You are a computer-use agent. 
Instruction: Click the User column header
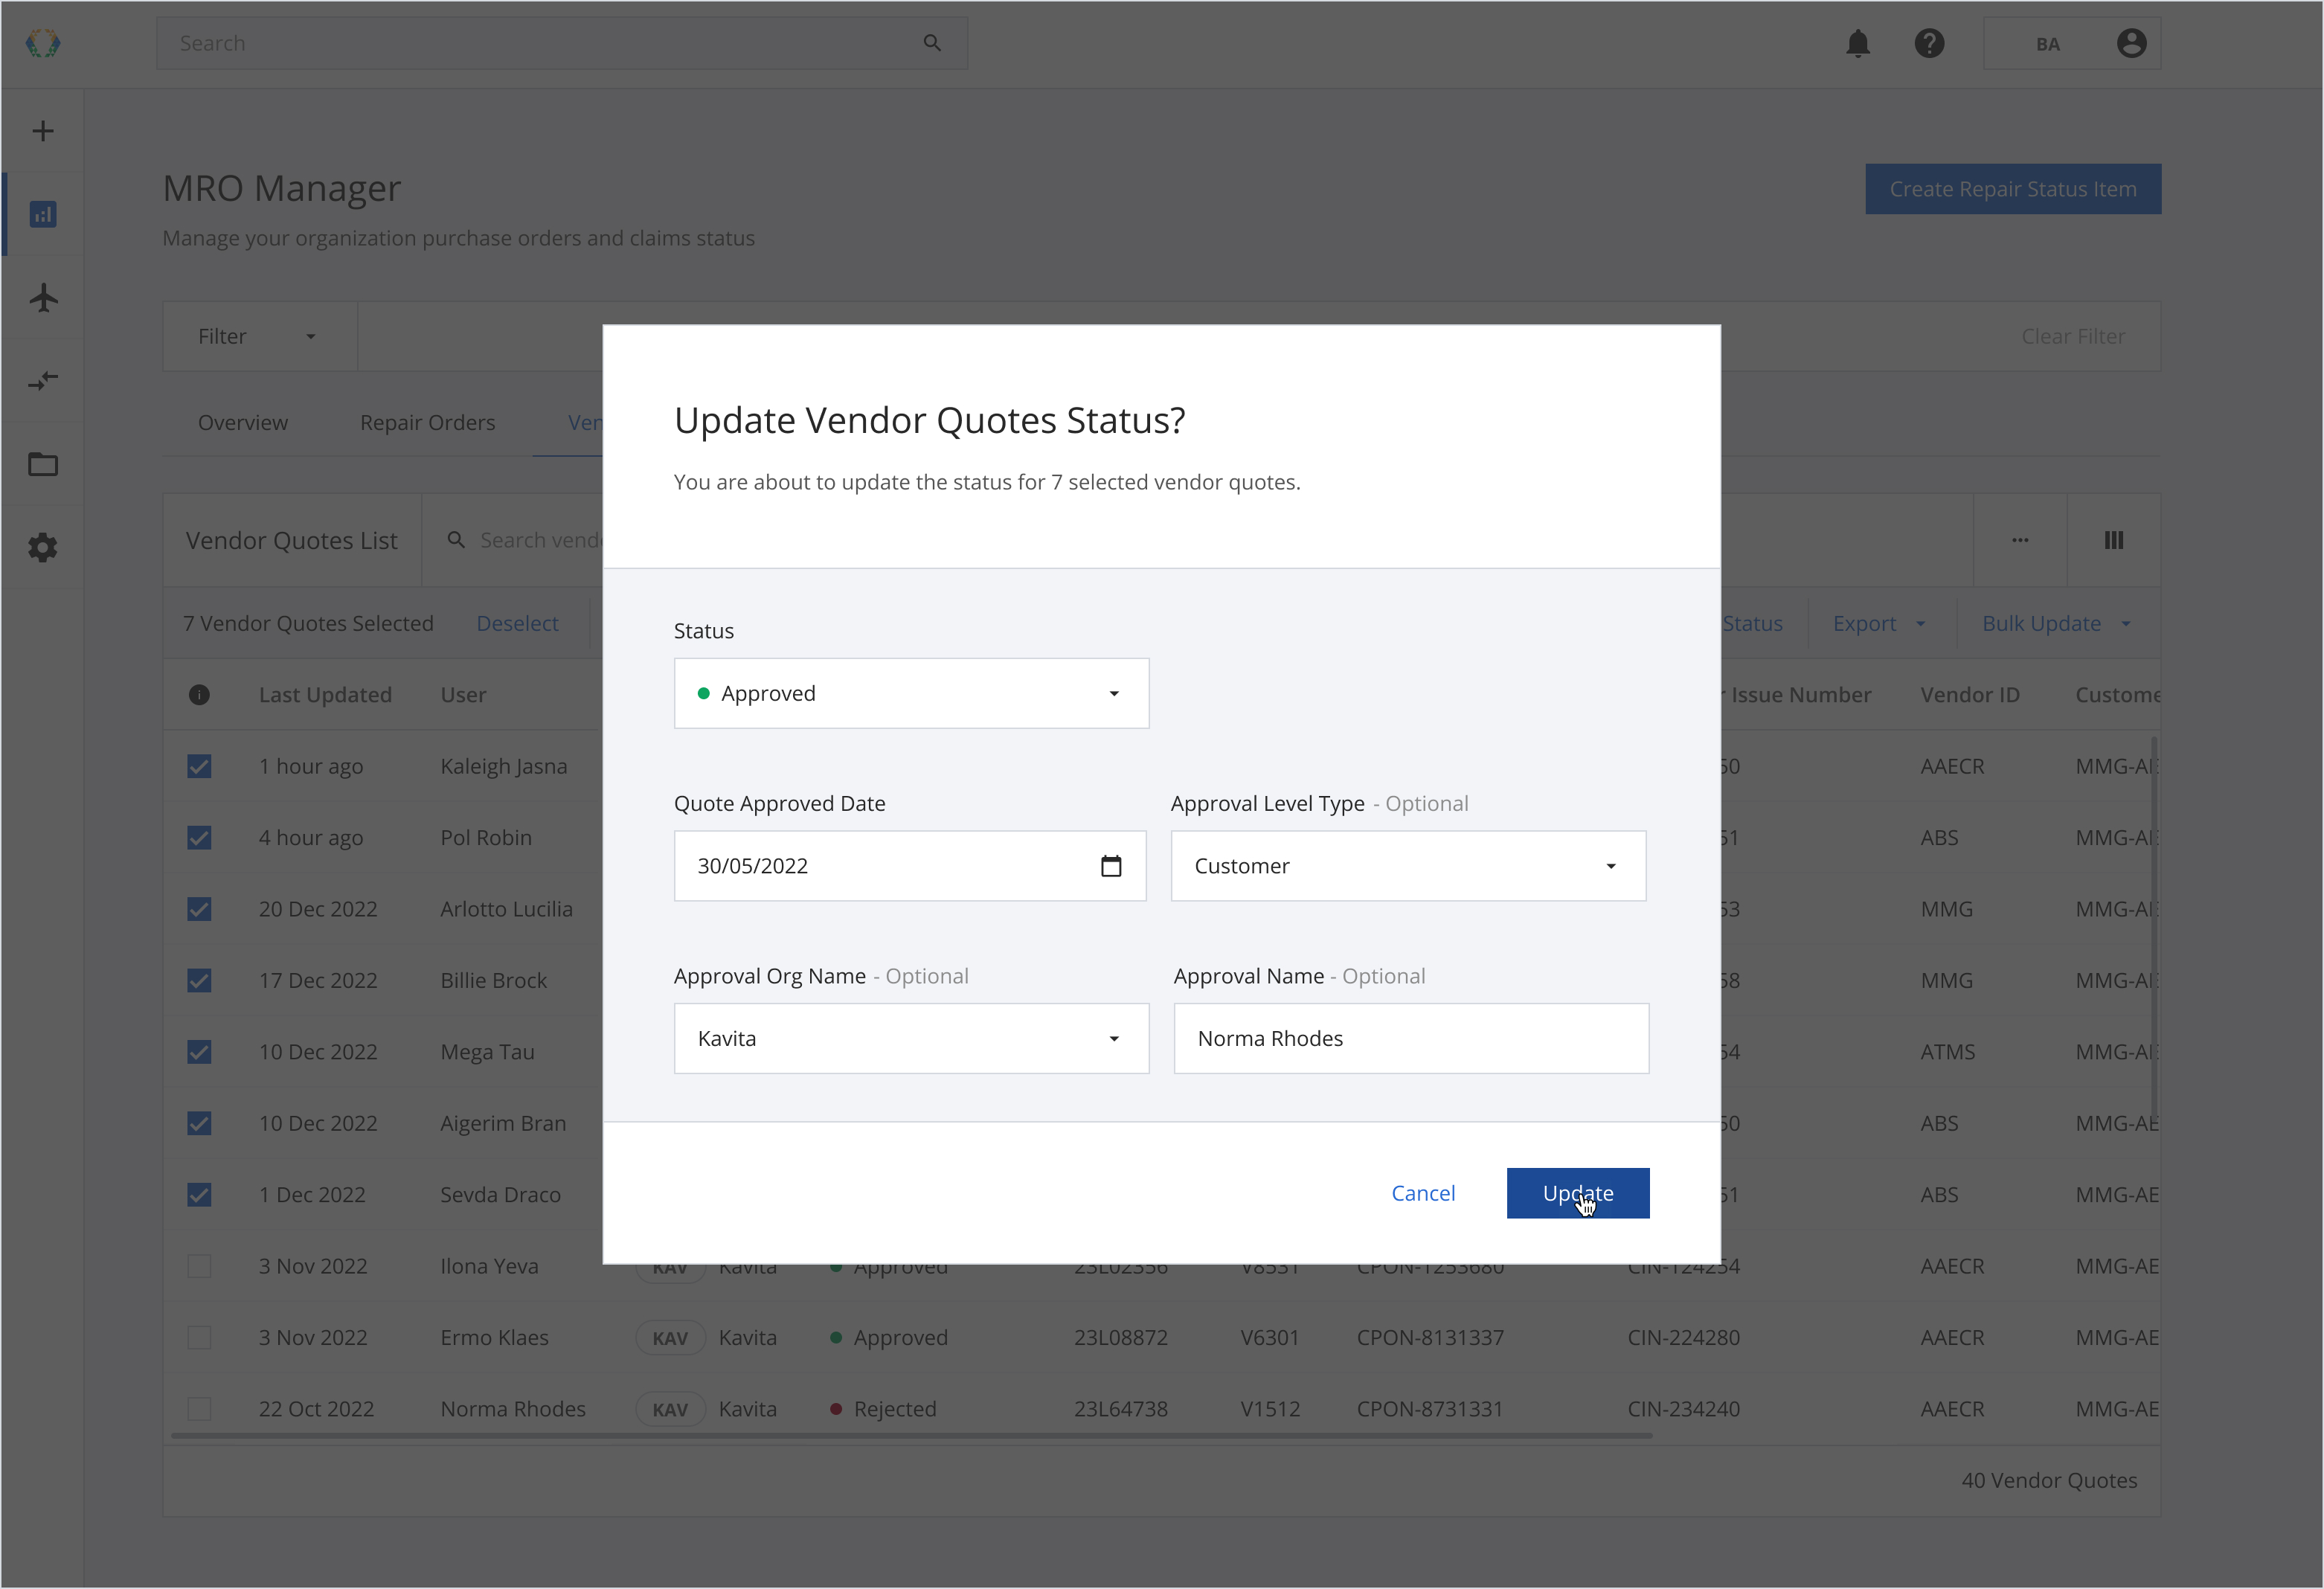463,695
